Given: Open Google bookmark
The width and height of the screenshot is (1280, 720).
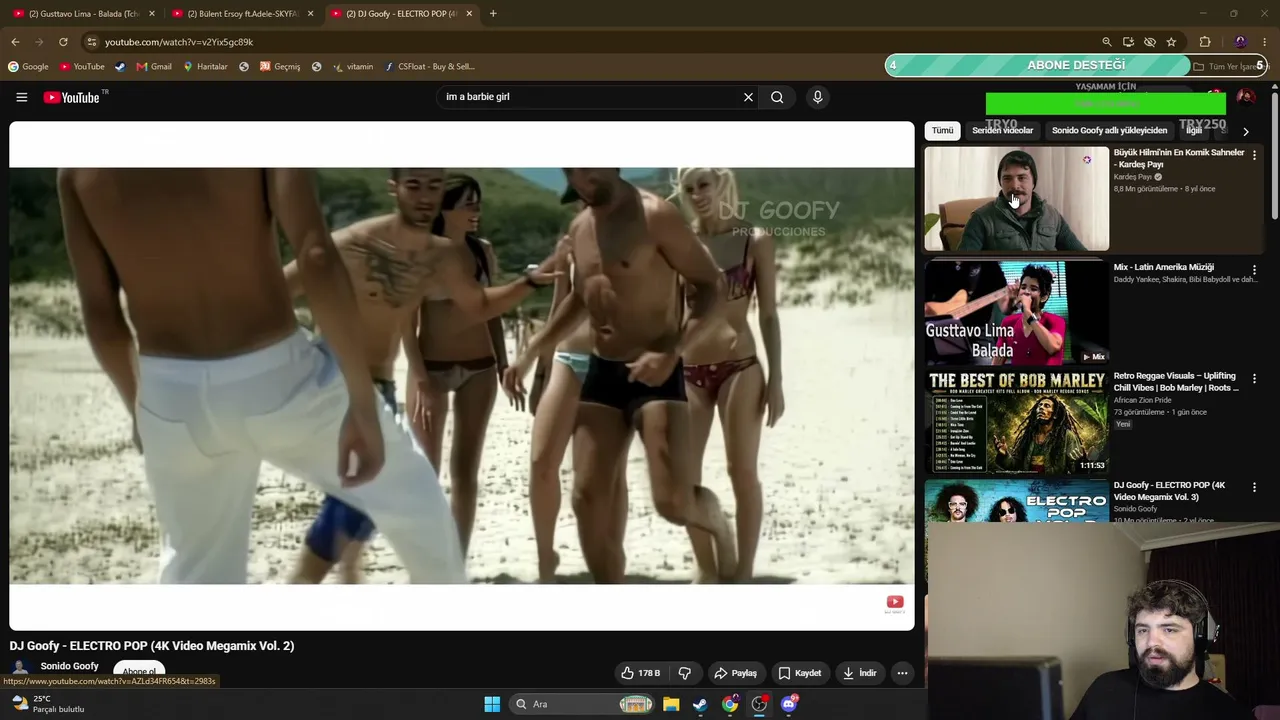Looking at the screenshot, I should pos(28,67).
